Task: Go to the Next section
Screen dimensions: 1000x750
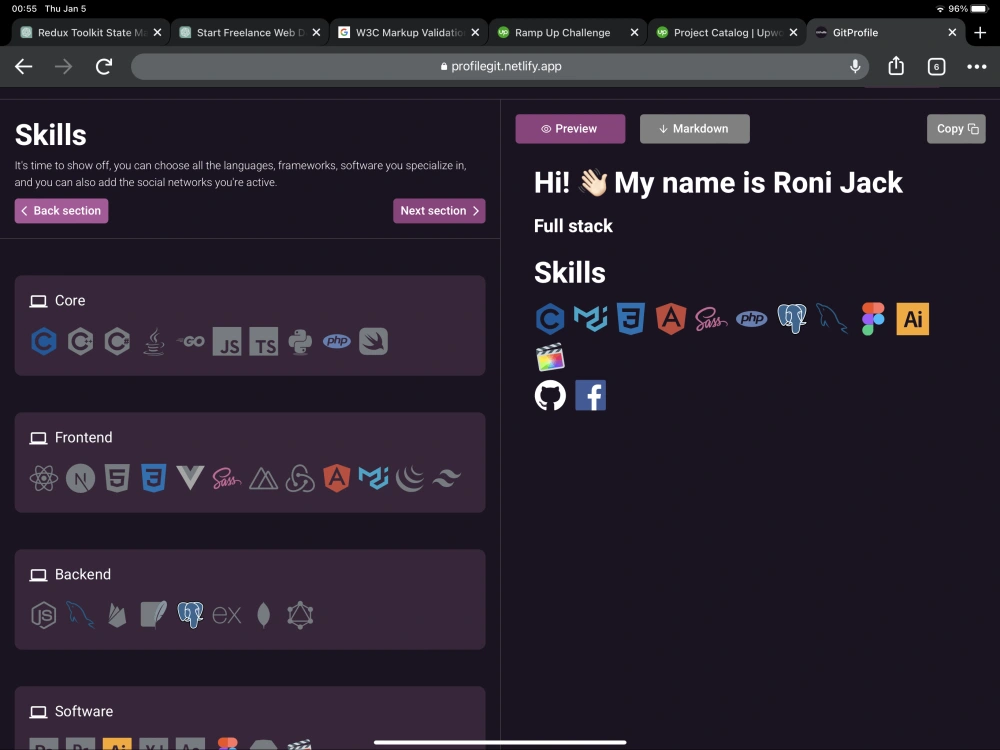Action: [x=439, y=211]
